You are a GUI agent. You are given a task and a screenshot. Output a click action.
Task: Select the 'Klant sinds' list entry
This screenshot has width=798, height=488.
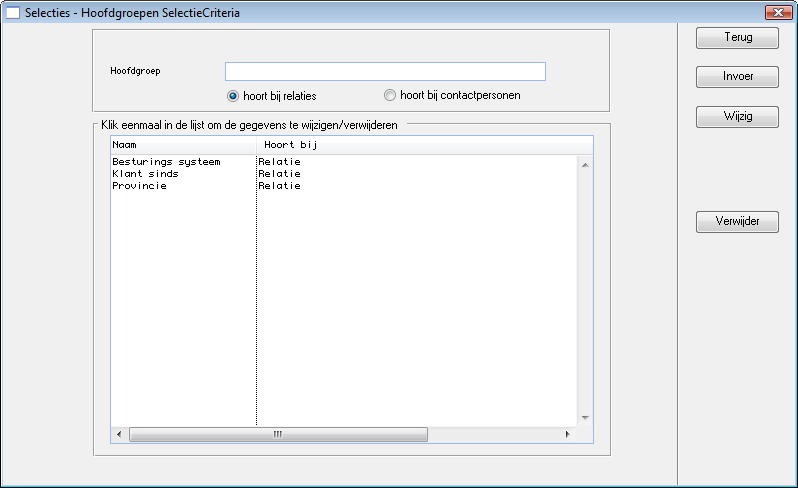tap(145, 174)
